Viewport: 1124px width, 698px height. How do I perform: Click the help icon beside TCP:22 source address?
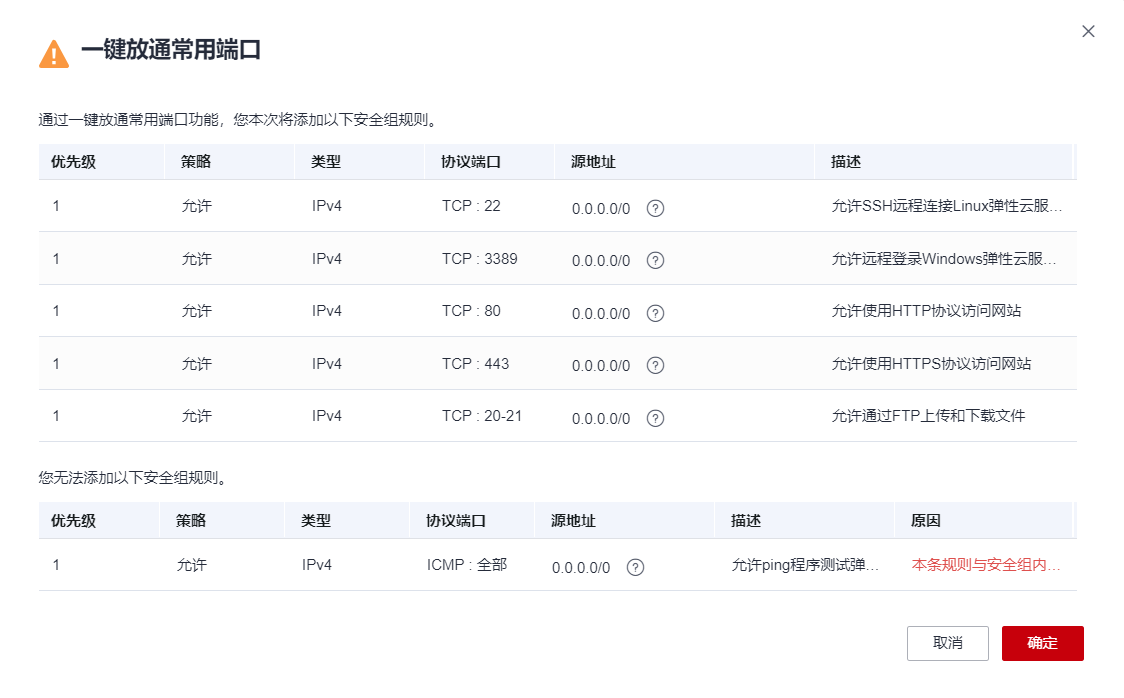pos(655,208)
